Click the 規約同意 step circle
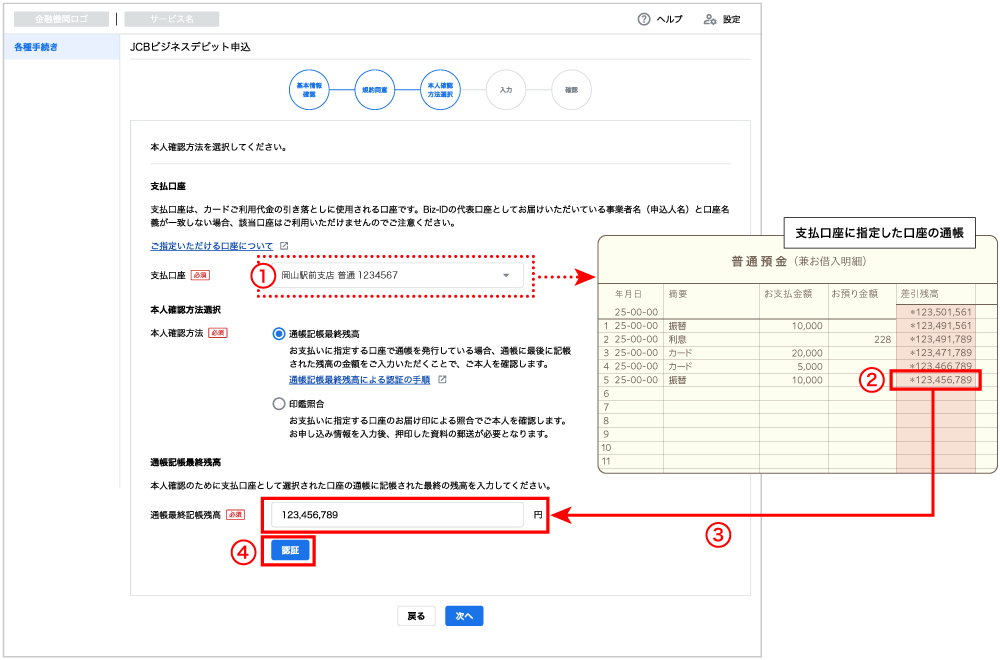Viewport: 1000px width, 660px height. coord(375,90)
